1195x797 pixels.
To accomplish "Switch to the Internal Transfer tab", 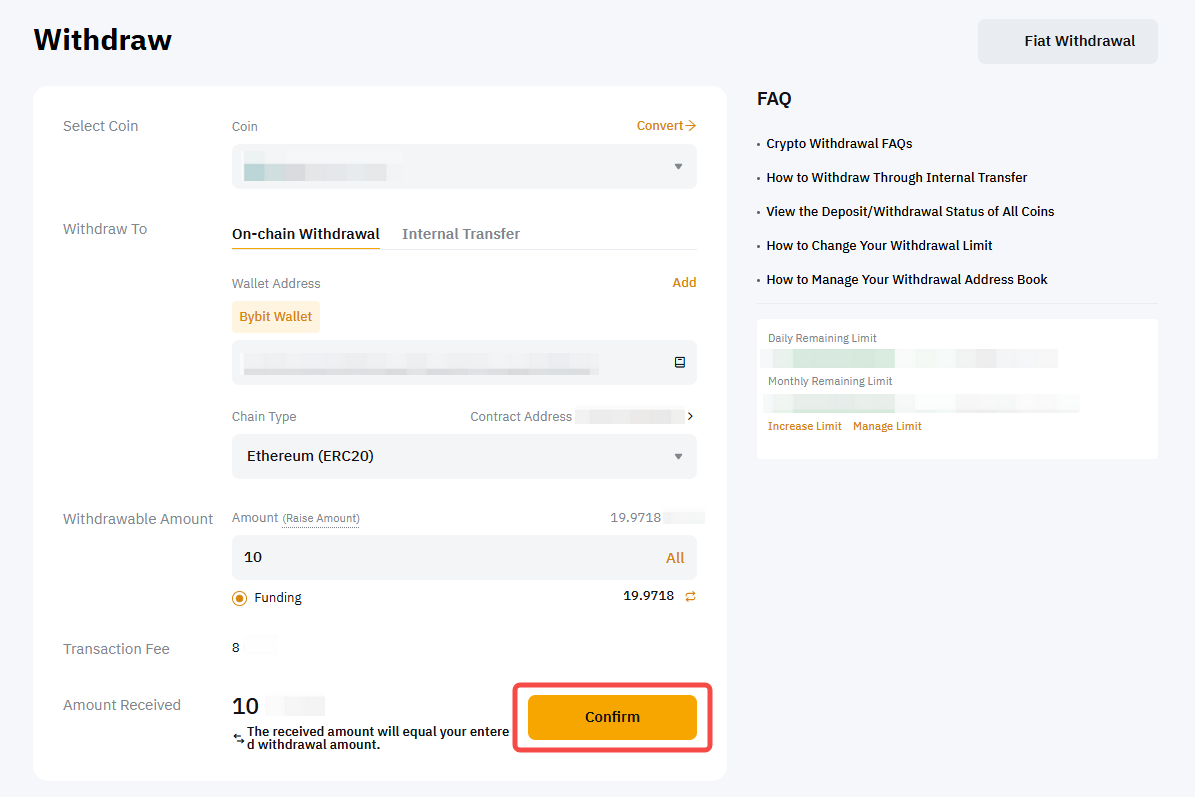I will click(461, 234).
